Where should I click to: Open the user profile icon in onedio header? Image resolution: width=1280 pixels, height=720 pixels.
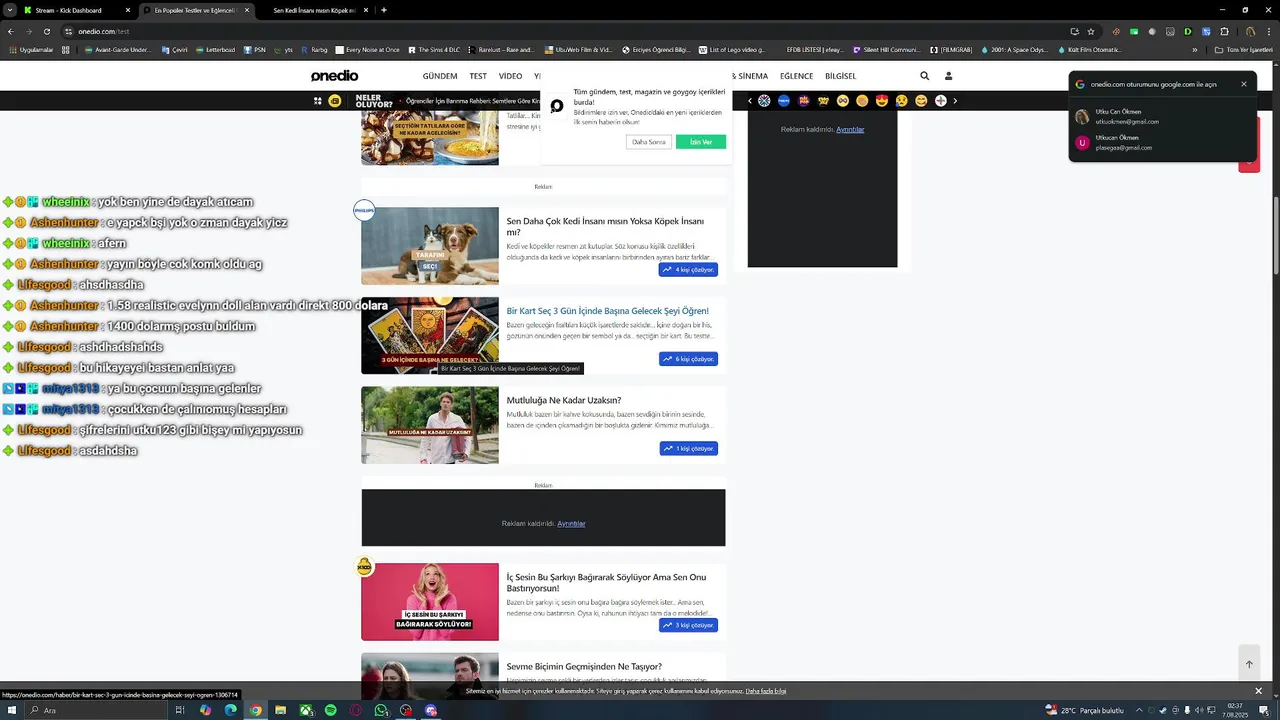[x=948, y=76]
